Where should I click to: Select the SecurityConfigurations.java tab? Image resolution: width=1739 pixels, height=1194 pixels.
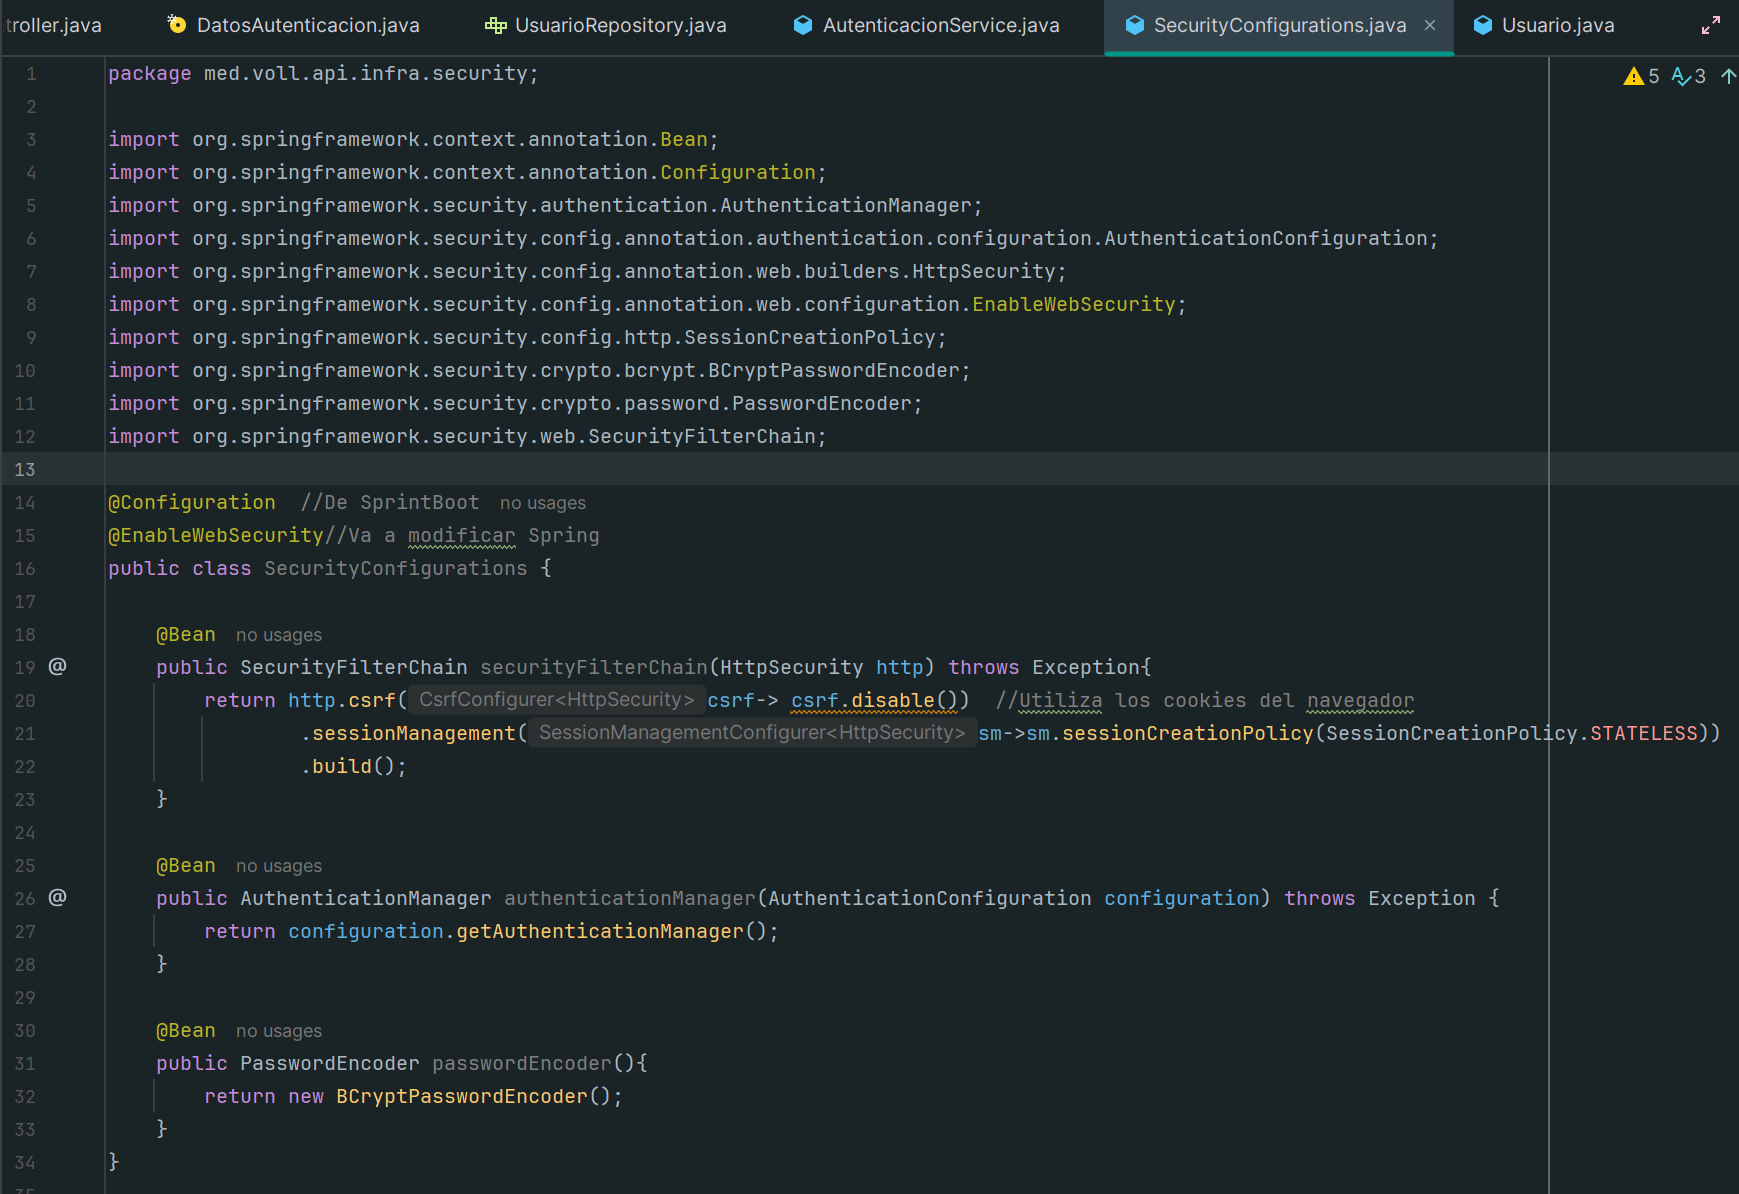[1279, 25]
